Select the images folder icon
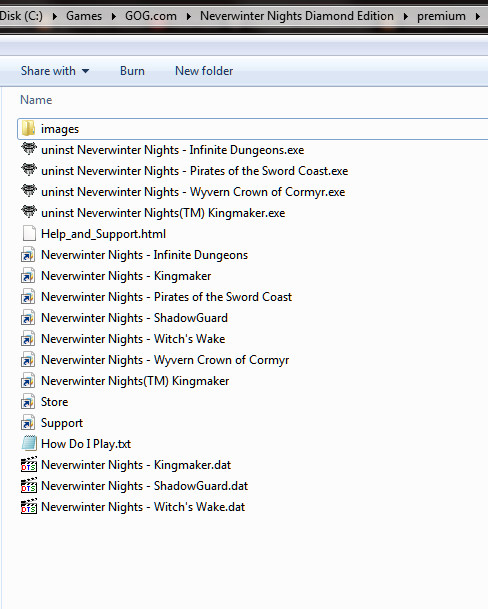 pyautogui.click(x=28, y=129)
